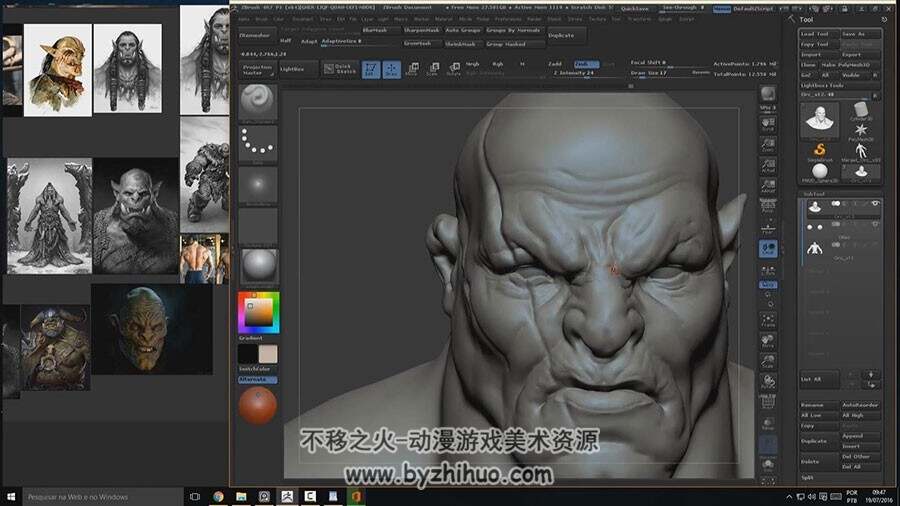Open the Quick Sketch tool
The image size is (900, 506).
point(340,69)
